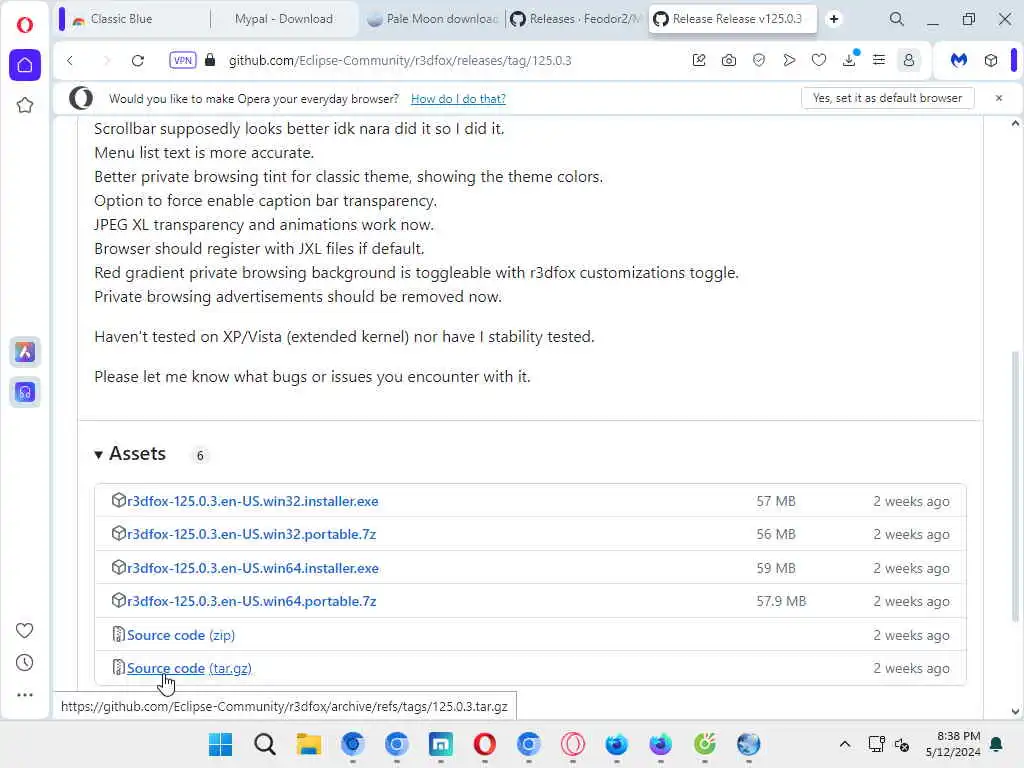Download r3dfox win64 portable.7z
Screen dimensions: 1024x768
(251, 601)
